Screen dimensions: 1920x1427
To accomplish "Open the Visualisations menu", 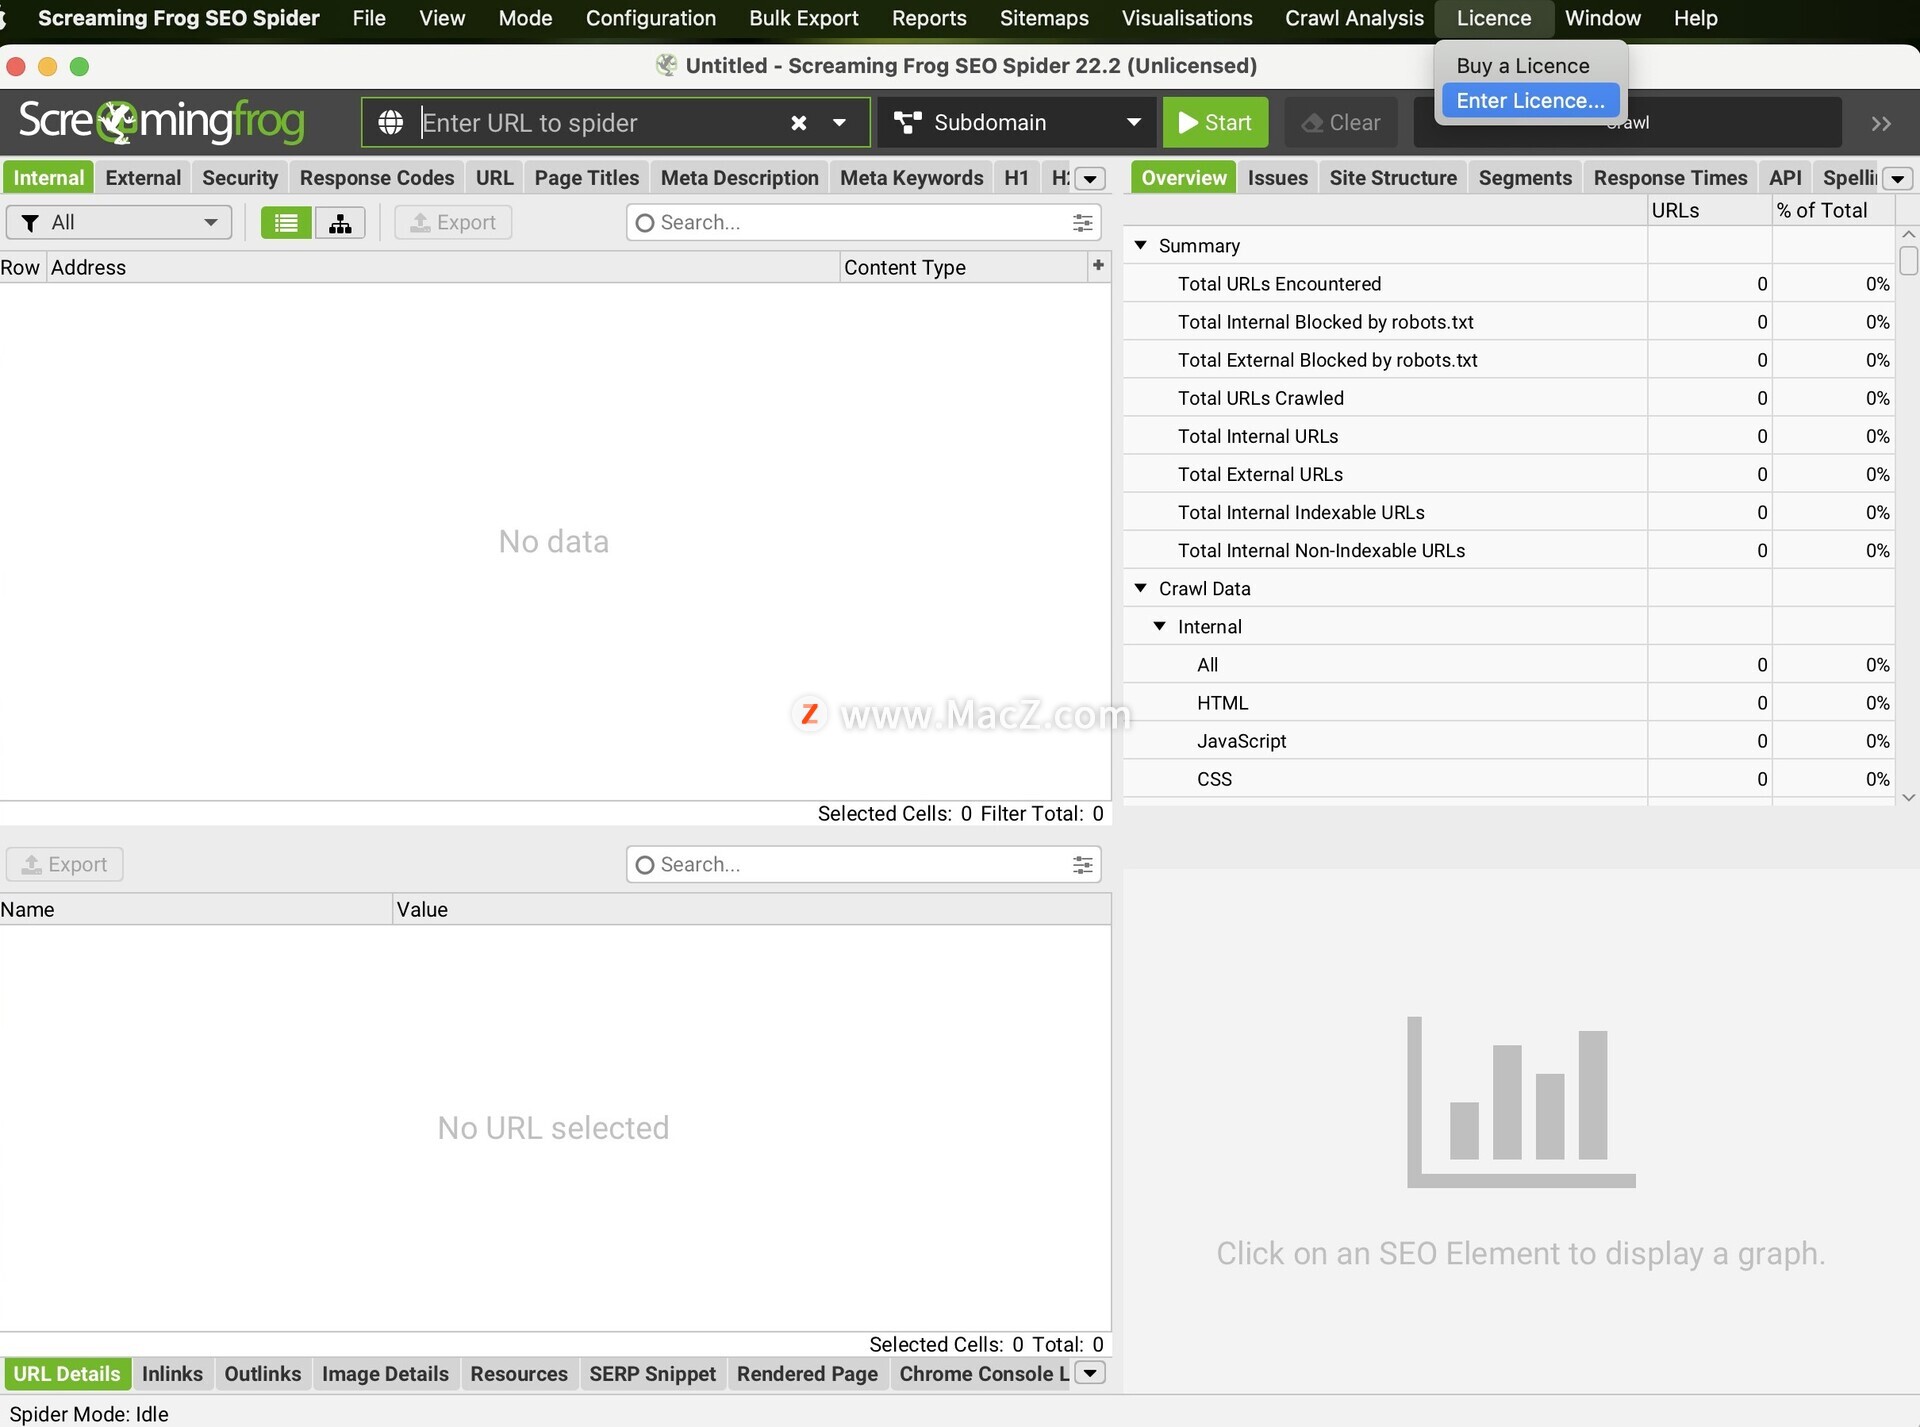I will point(1187,18).
